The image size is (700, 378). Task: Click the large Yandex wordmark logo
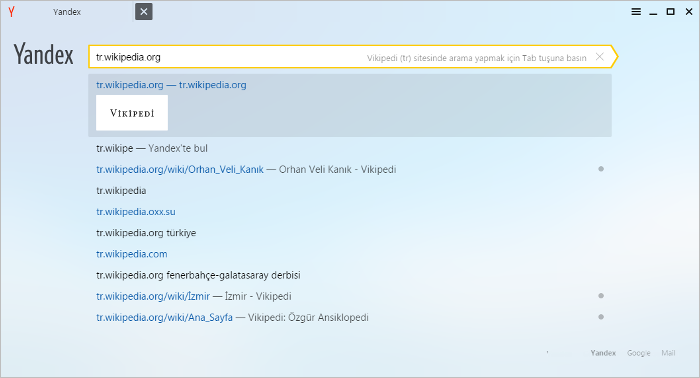click(43, 55)
